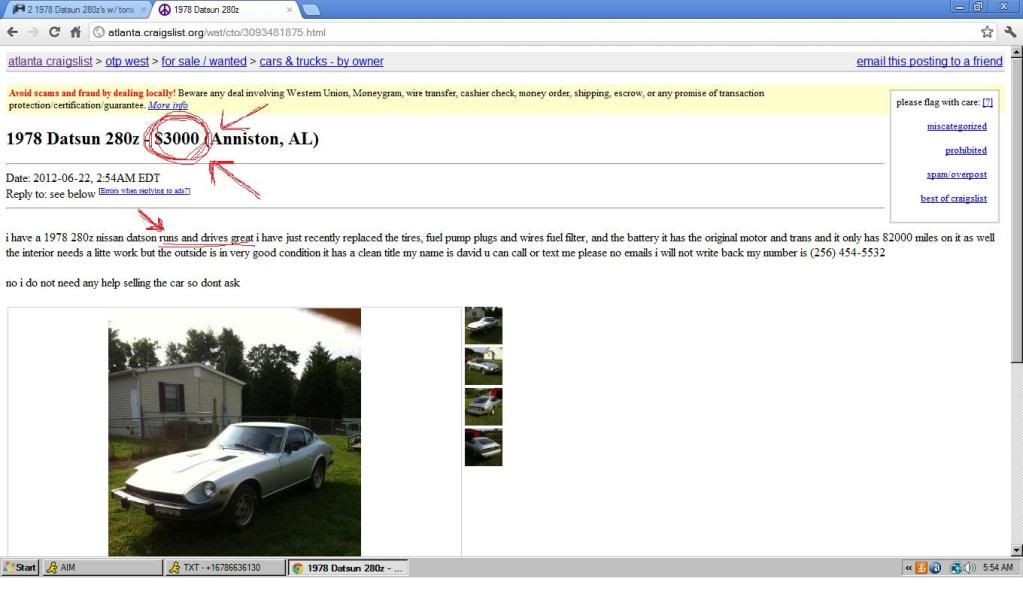Switch to the '2 1978 Datsun 280z's' tab
This screenshot has height=609, width=1023.
tap(72, 10)
